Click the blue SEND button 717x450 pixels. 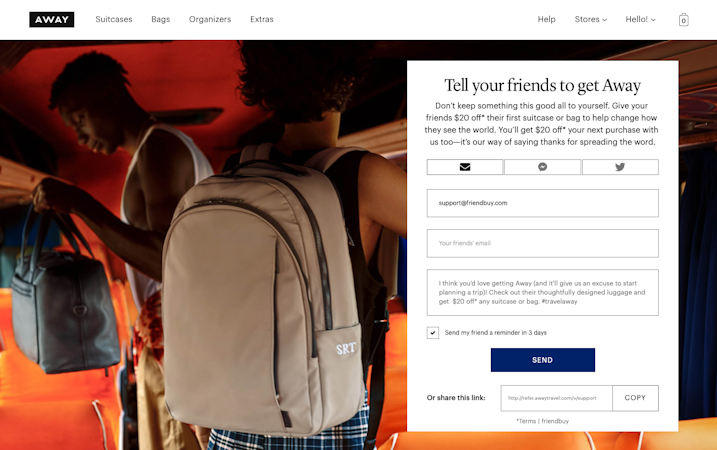(543, 360)
